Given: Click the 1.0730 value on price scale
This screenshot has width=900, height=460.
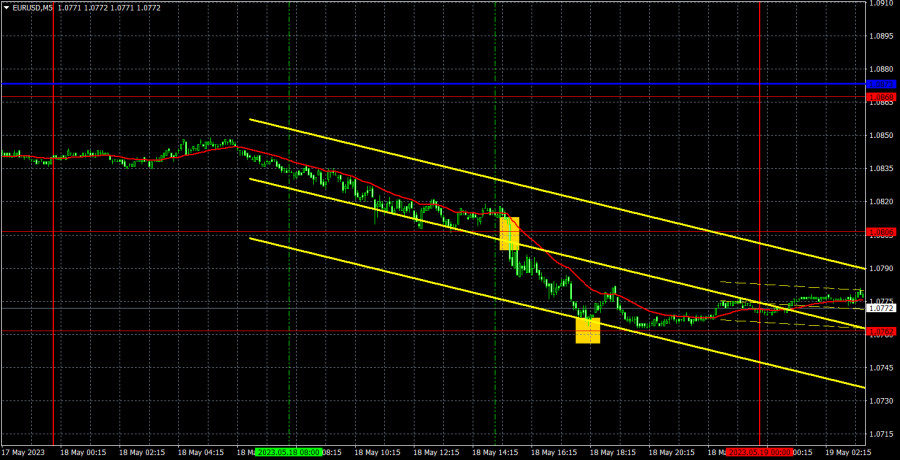Looking at the screenshot, I should (881, 401).
